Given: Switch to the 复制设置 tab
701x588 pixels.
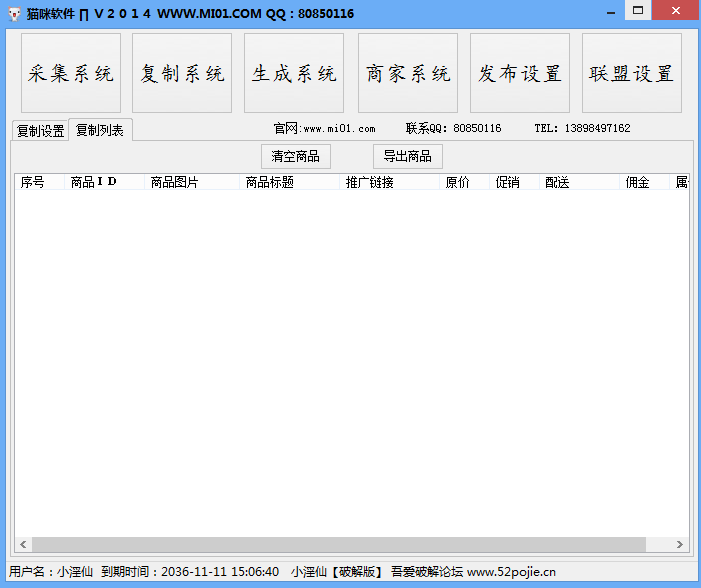Looking at the screenshot, I should 40,131.
